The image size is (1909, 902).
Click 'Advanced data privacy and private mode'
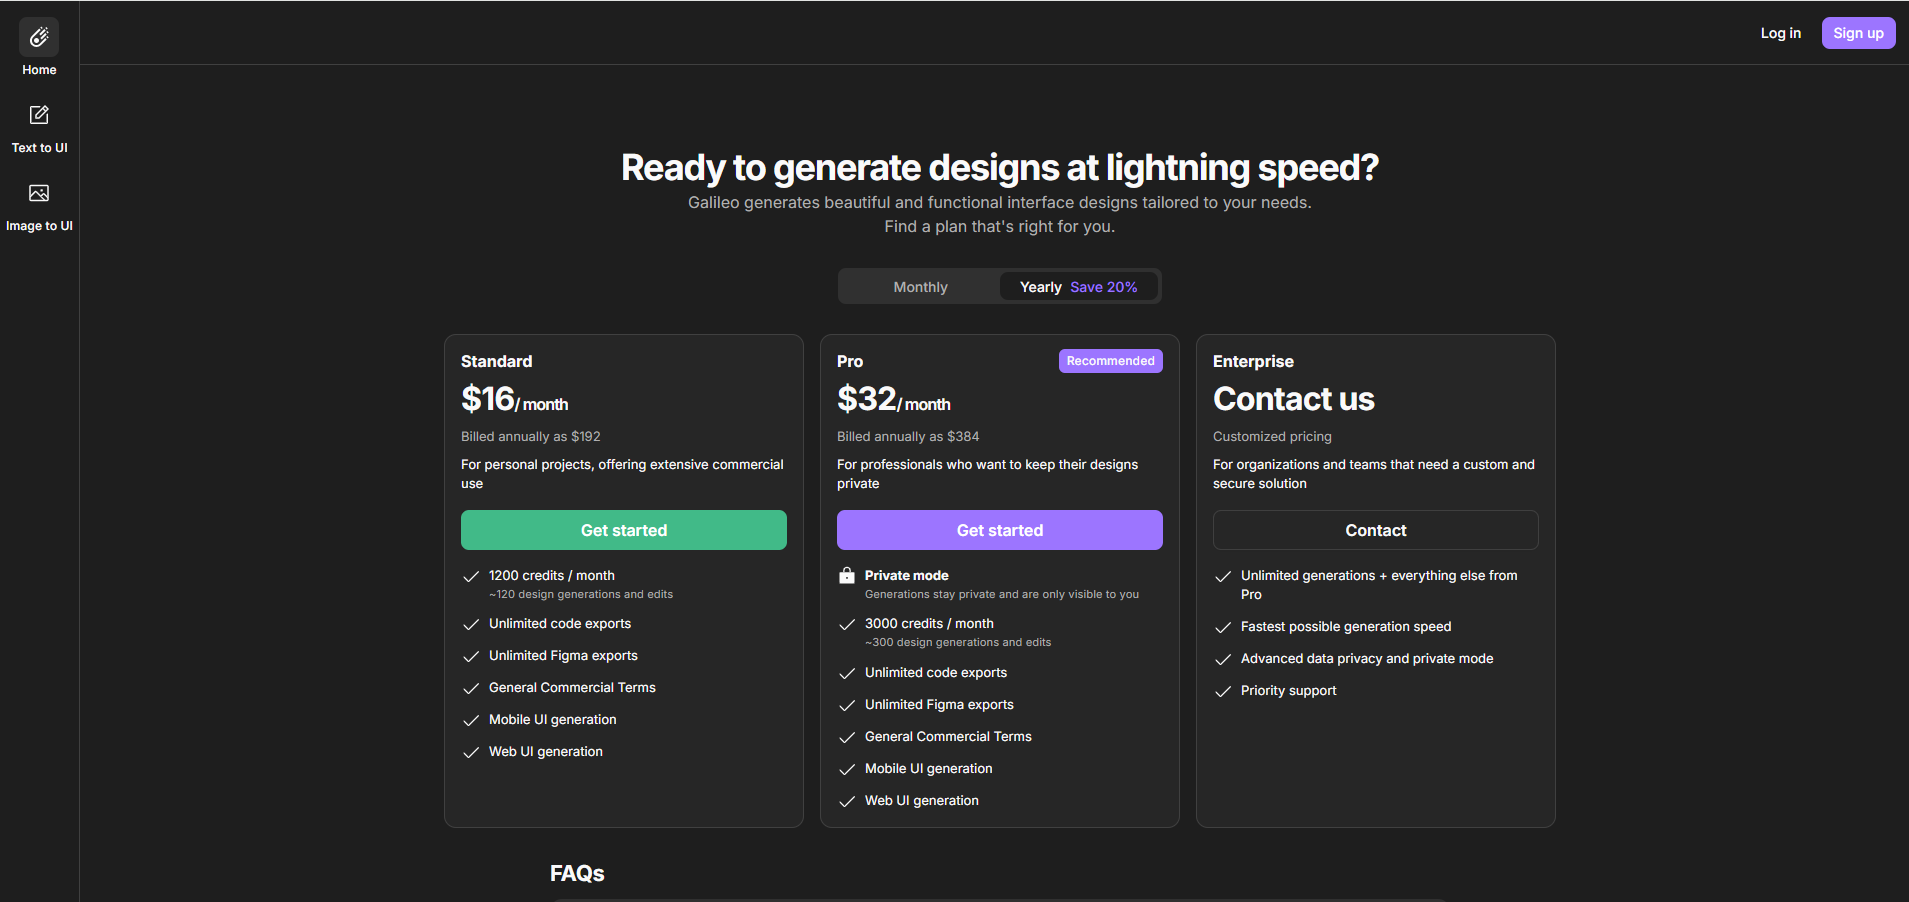[x=1367, y=659]
